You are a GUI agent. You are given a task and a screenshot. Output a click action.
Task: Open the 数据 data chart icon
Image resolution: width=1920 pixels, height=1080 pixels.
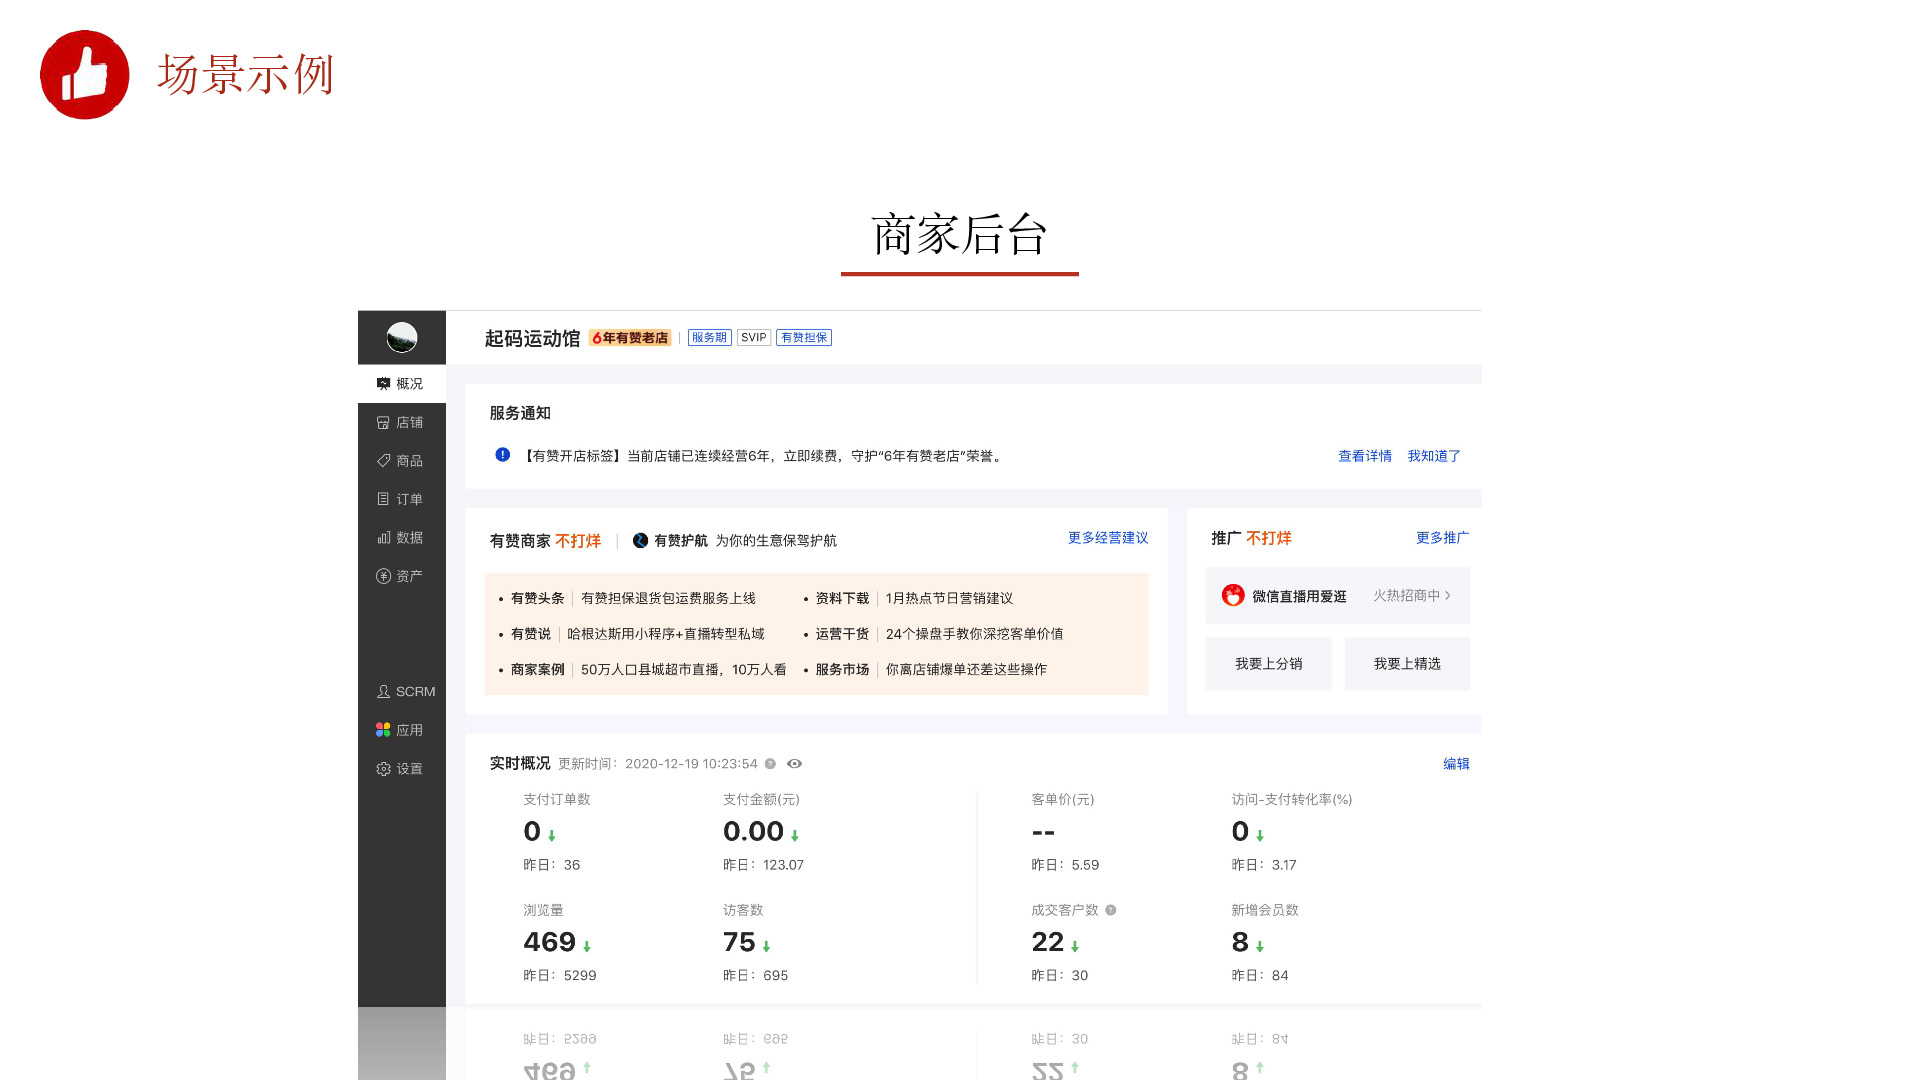[x=383, y=538]
